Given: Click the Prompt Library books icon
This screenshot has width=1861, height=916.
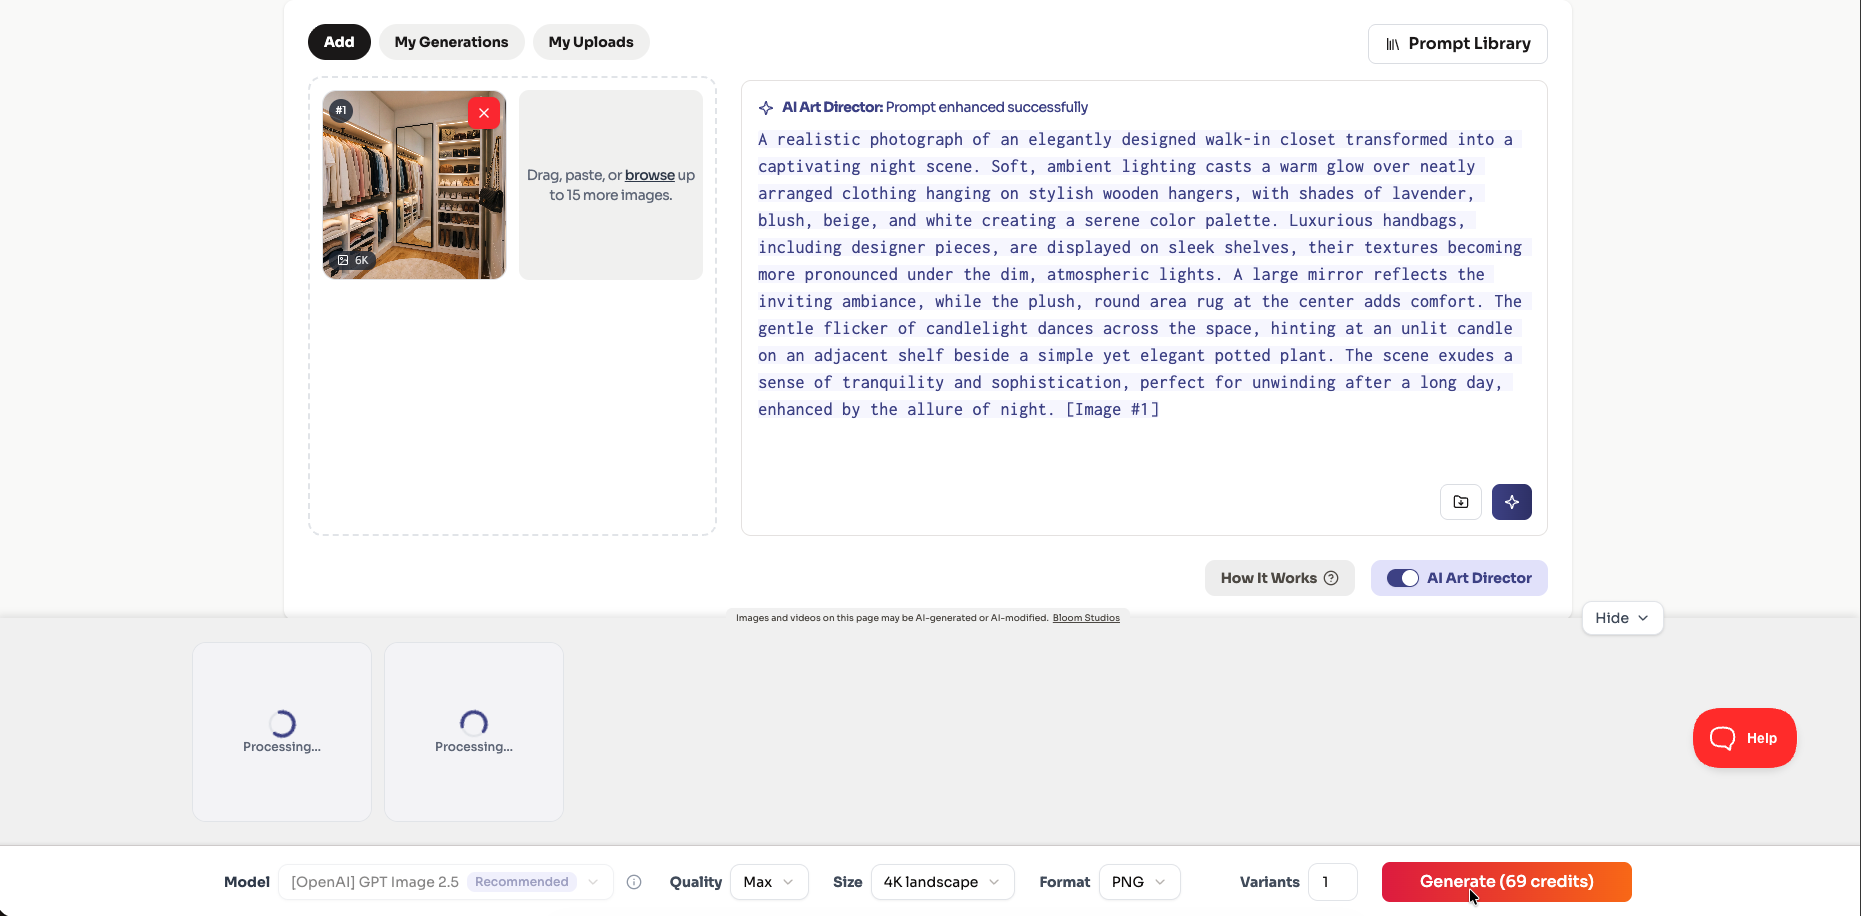Looking at the screenshot, I should 1392,44.
